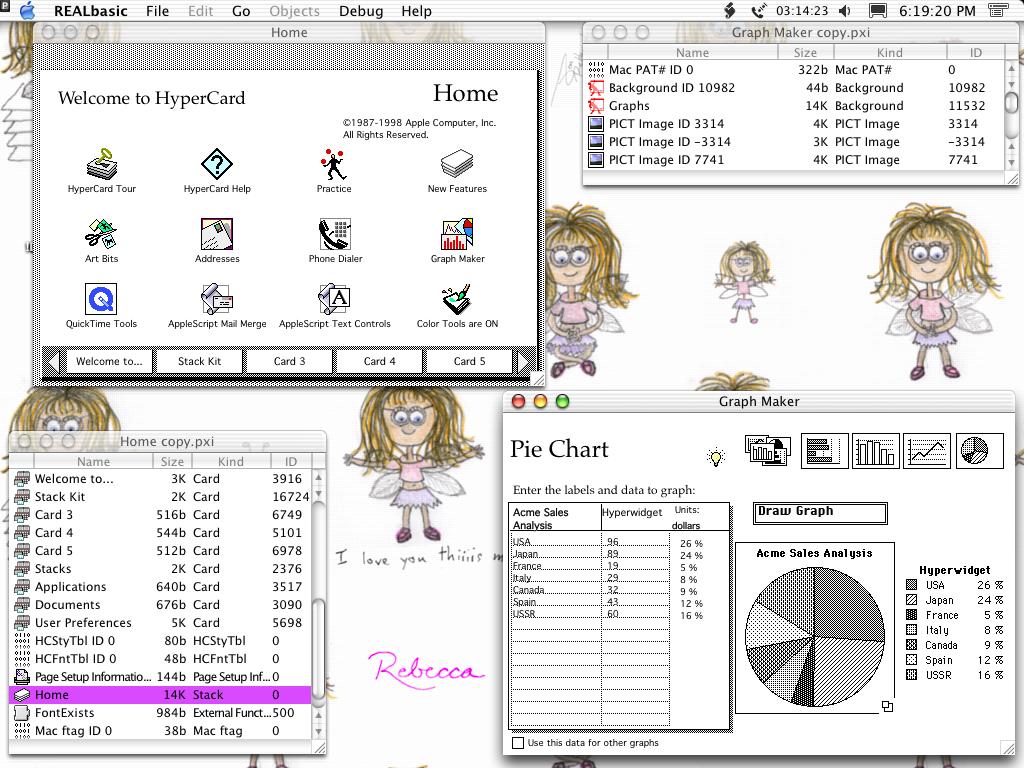Viewport: 1024px width, 768px height.
Task: Click the Apple menu logo
Action: (27, 10)
